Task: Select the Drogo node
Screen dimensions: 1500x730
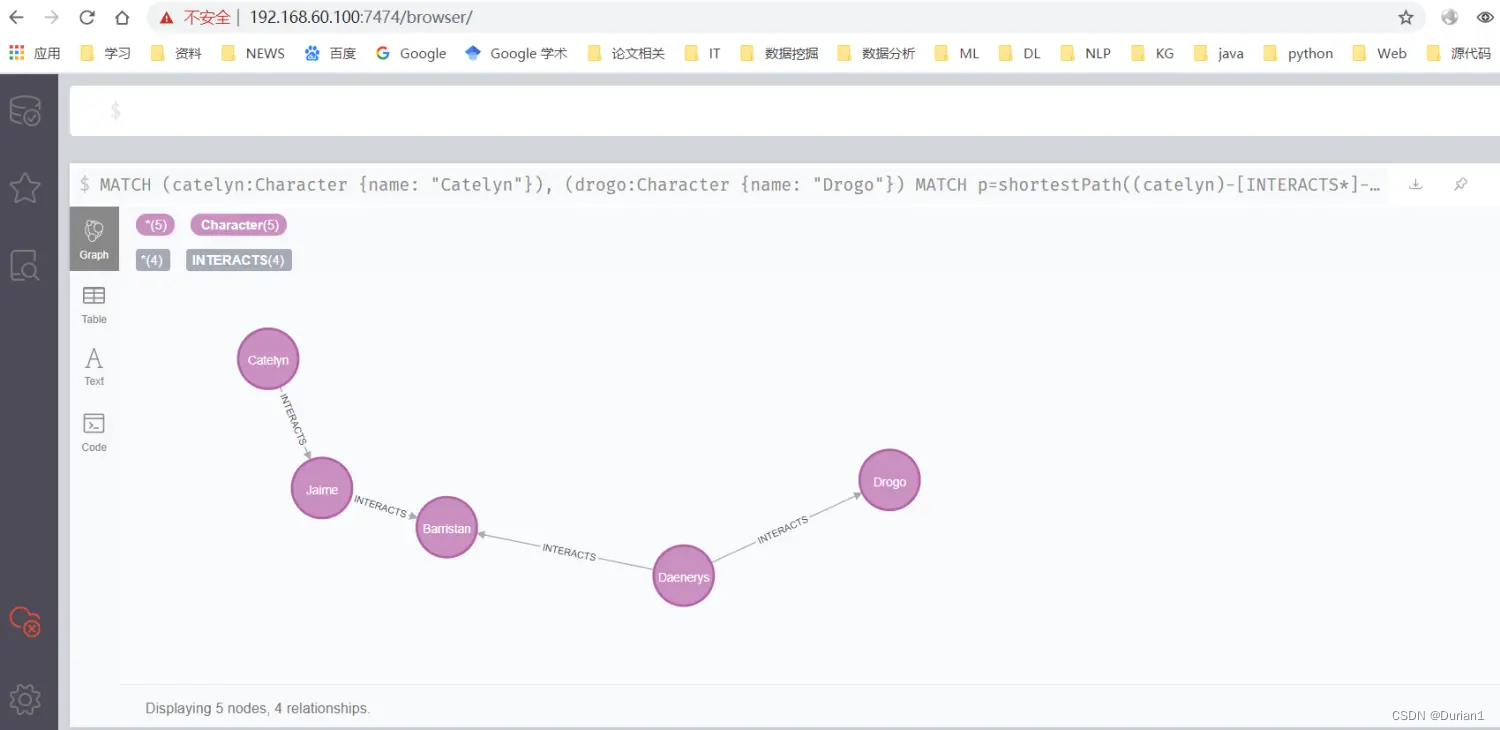Action: [x=889, y=481]
